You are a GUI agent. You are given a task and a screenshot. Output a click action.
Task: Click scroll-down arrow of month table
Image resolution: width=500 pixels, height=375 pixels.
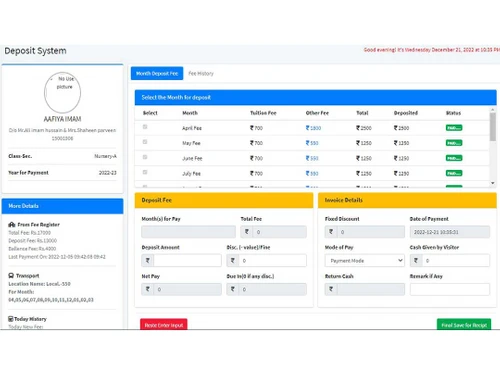tap(493, 183)
